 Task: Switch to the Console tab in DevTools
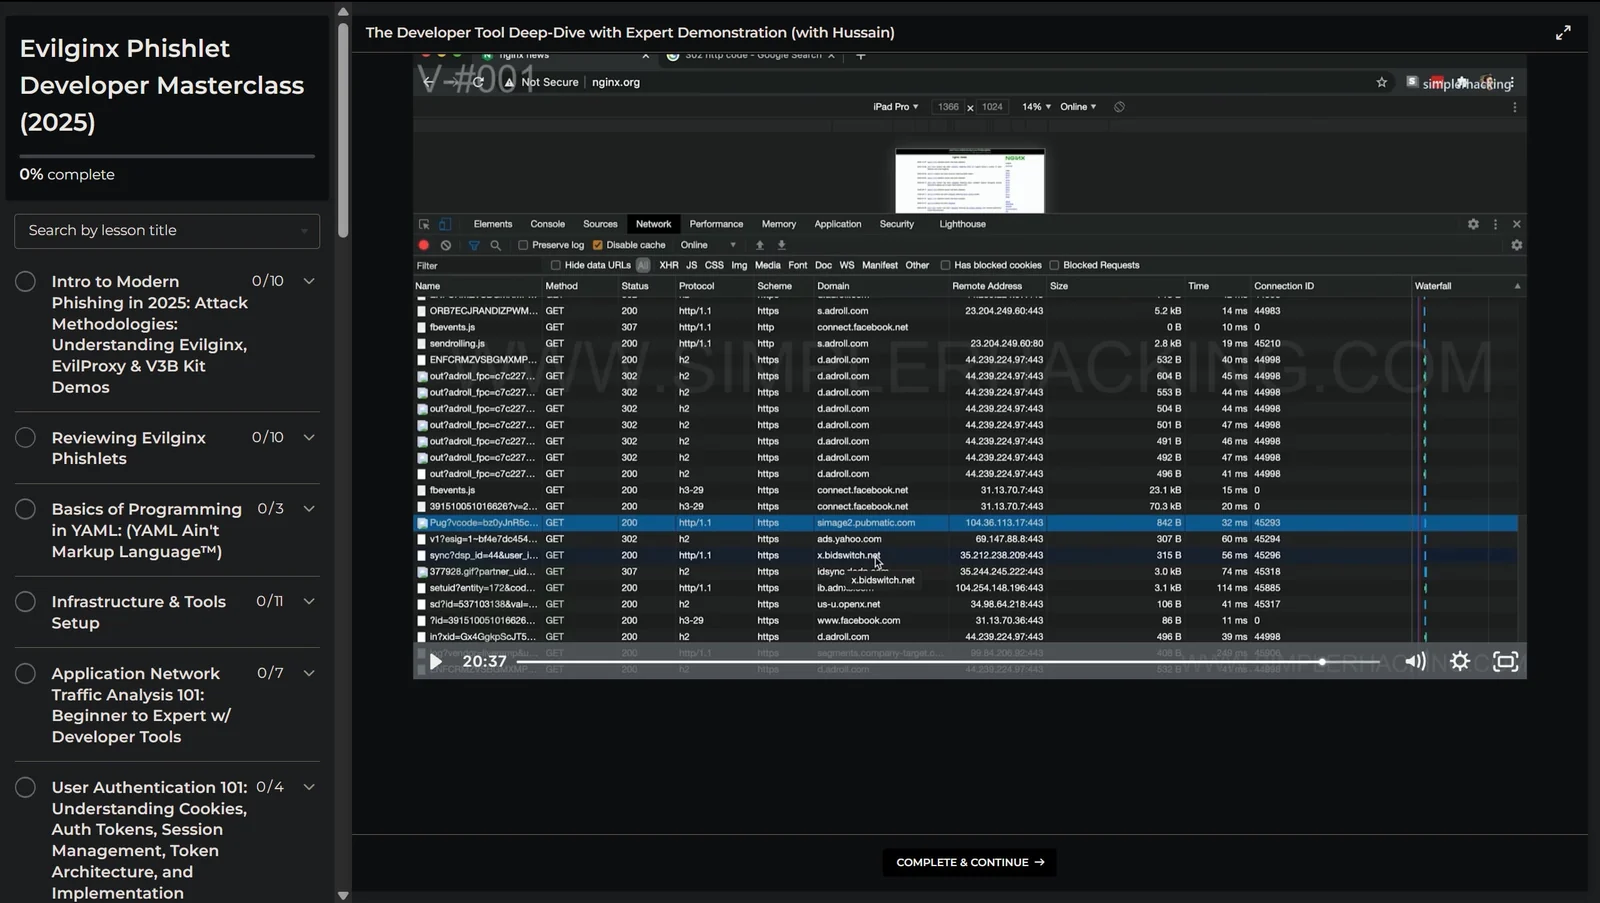point(547,224)
